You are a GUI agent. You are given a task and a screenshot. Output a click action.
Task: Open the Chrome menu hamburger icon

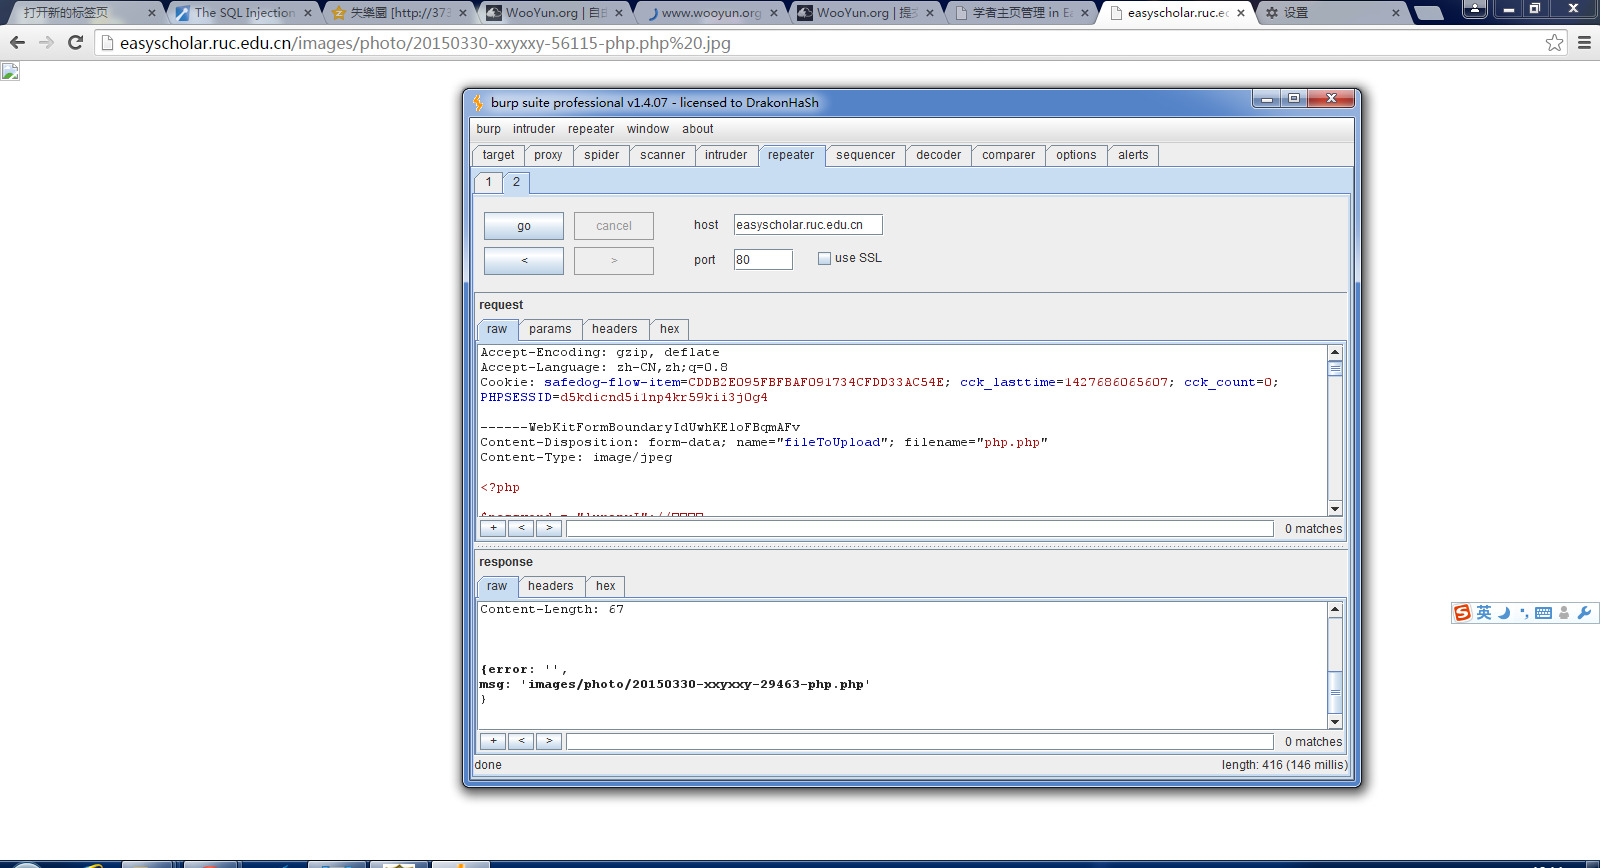(x=1584, y=43)
